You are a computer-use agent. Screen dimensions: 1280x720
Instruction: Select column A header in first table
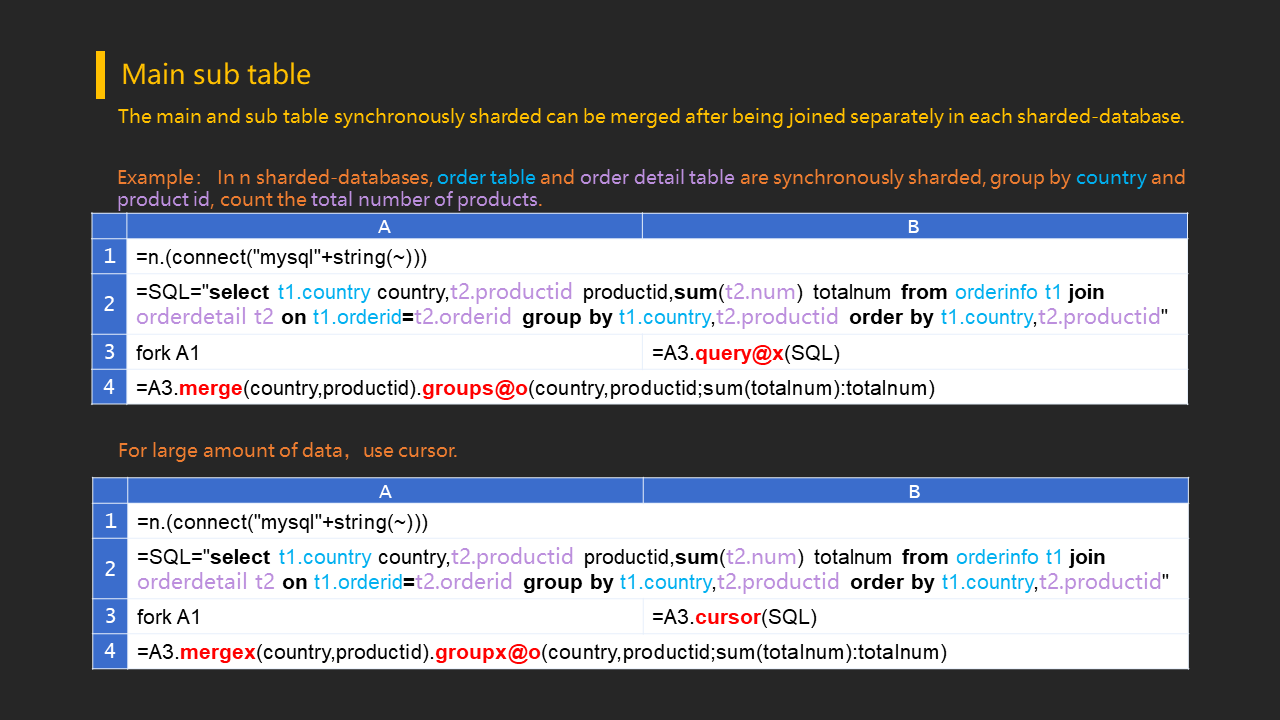click(x=385, y=227)
